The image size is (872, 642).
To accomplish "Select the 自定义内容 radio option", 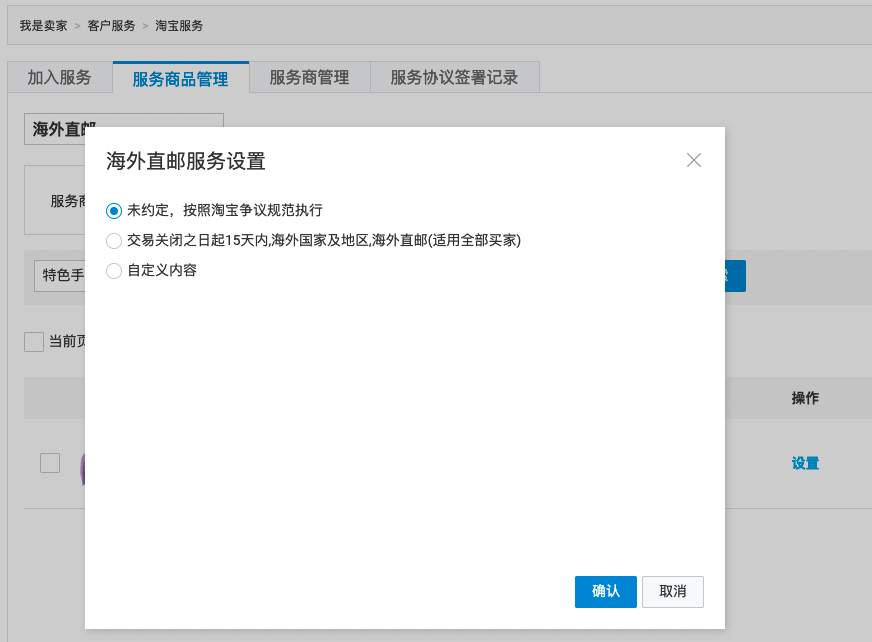I will [114, 271].
